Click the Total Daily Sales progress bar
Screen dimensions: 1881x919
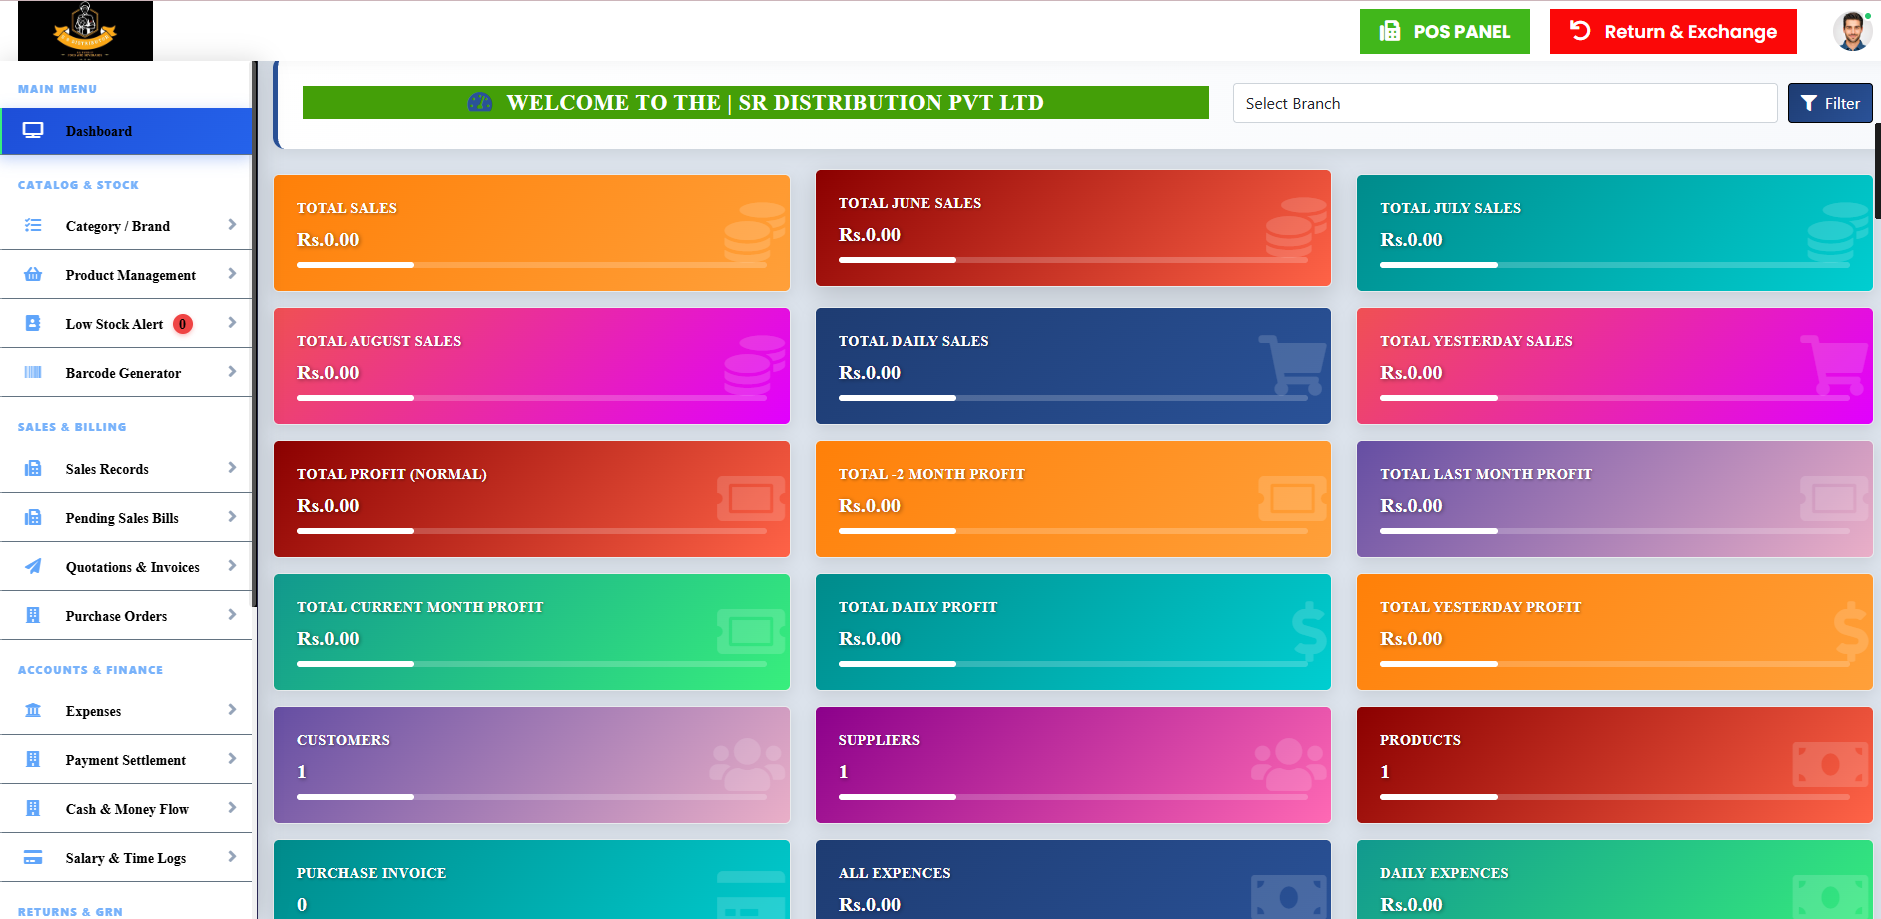point(1073,398)
